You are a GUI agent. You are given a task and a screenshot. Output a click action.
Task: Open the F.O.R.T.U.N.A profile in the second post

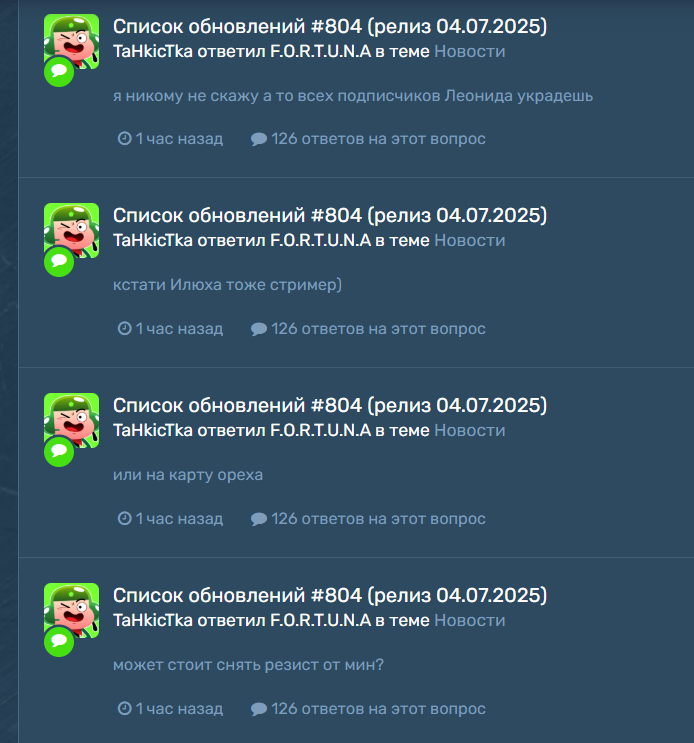pos(321,240)
